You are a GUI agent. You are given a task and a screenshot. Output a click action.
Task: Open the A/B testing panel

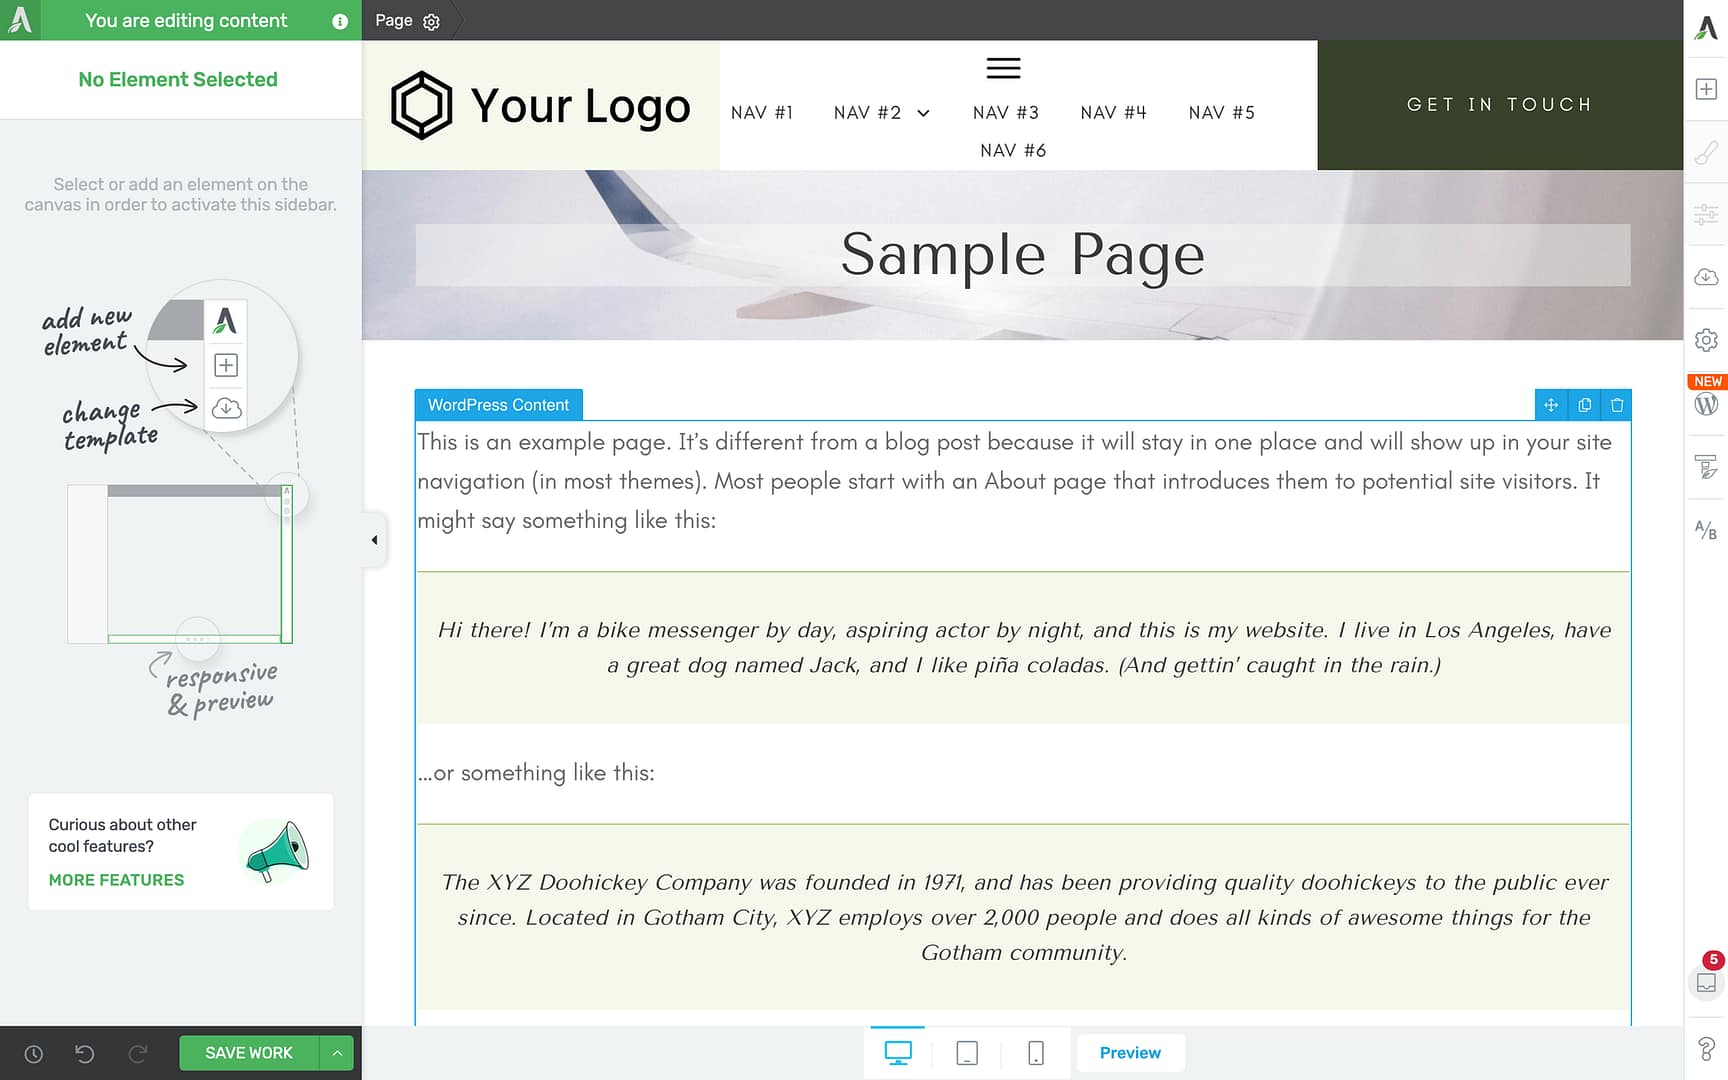pos(1705,530)
